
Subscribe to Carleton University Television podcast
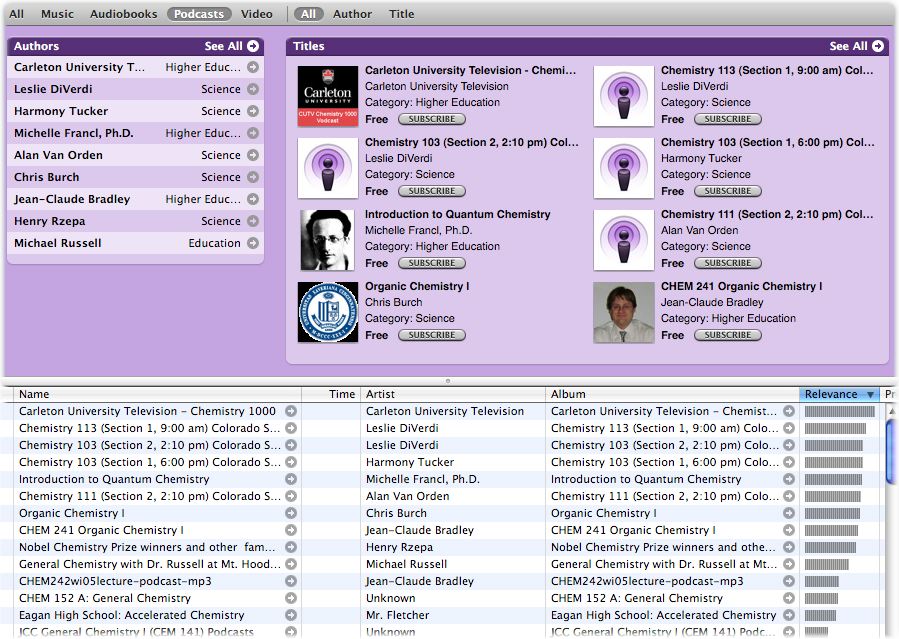click(x=432, y=119)
